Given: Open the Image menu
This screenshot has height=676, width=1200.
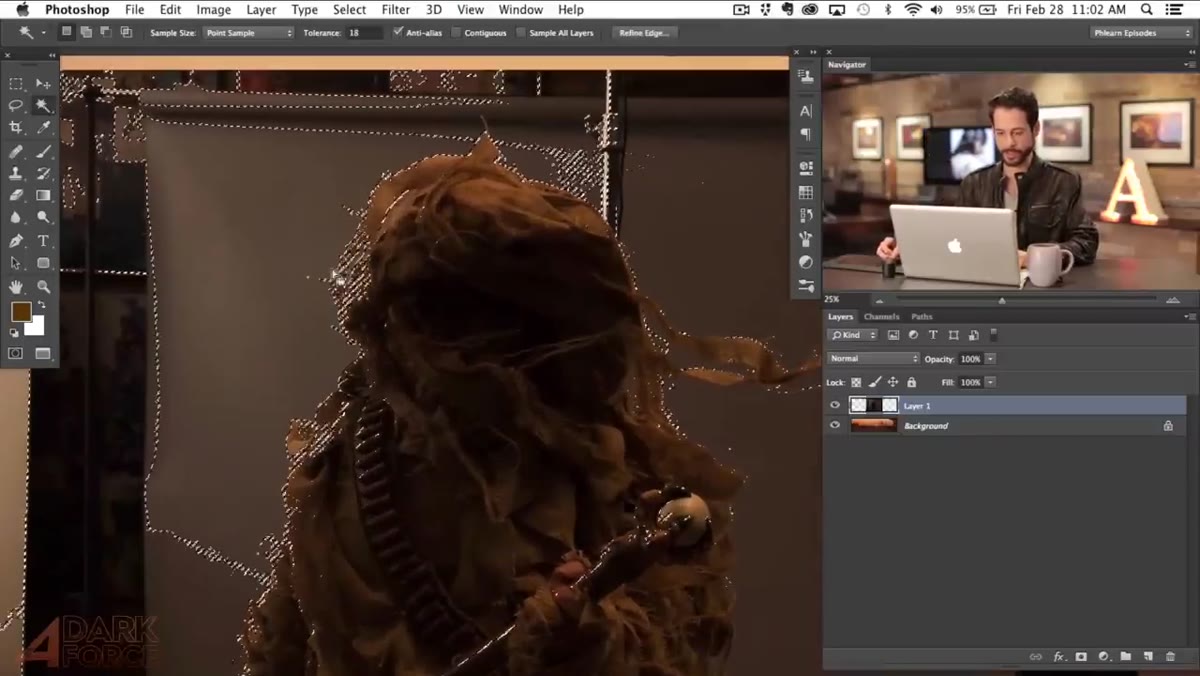Looking at the screenshot, I should (x=213, y=9).
